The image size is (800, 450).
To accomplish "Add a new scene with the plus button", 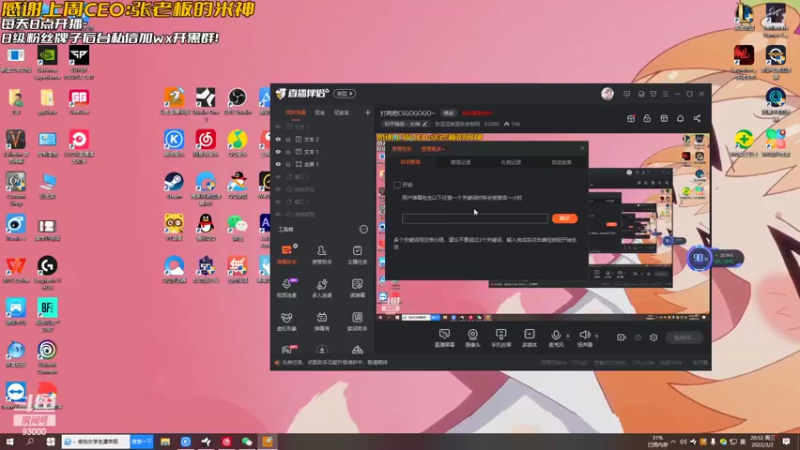I will click(367, 112).
